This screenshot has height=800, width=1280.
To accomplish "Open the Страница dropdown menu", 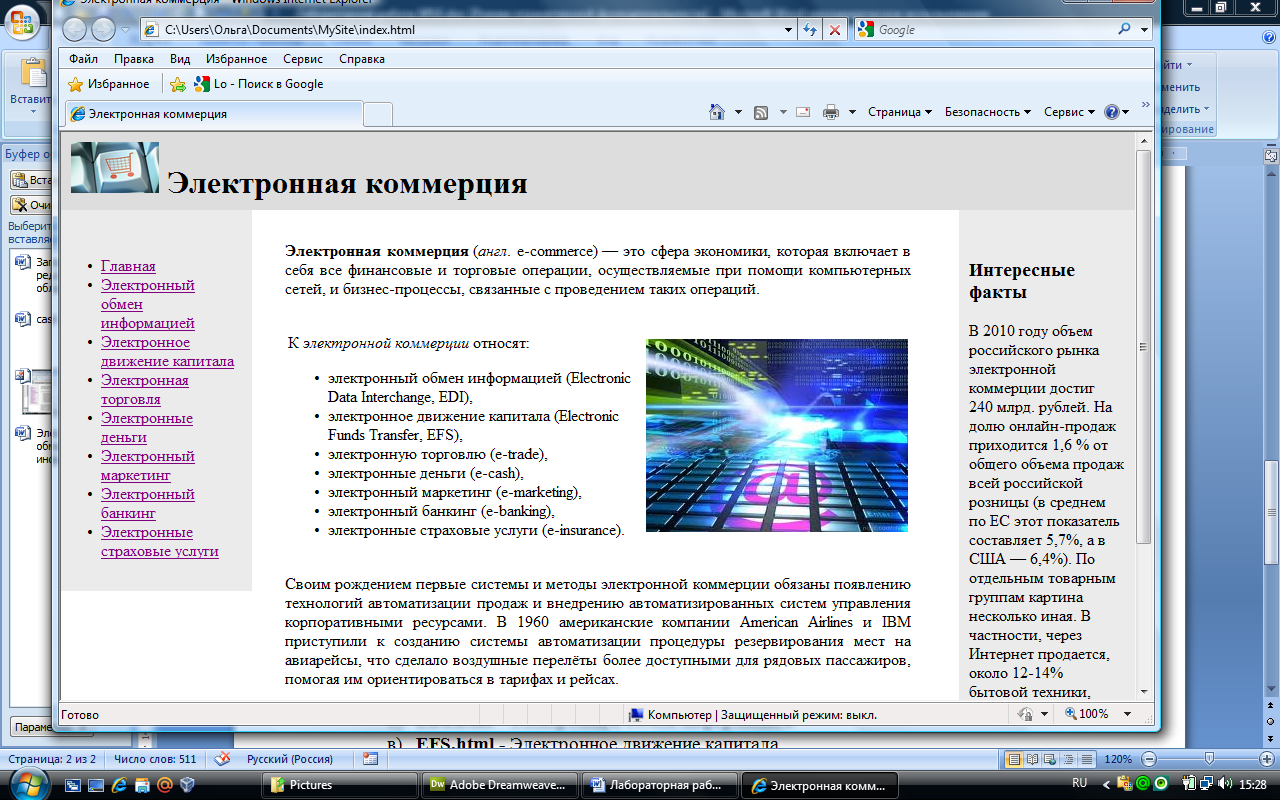I will point(900,112).
